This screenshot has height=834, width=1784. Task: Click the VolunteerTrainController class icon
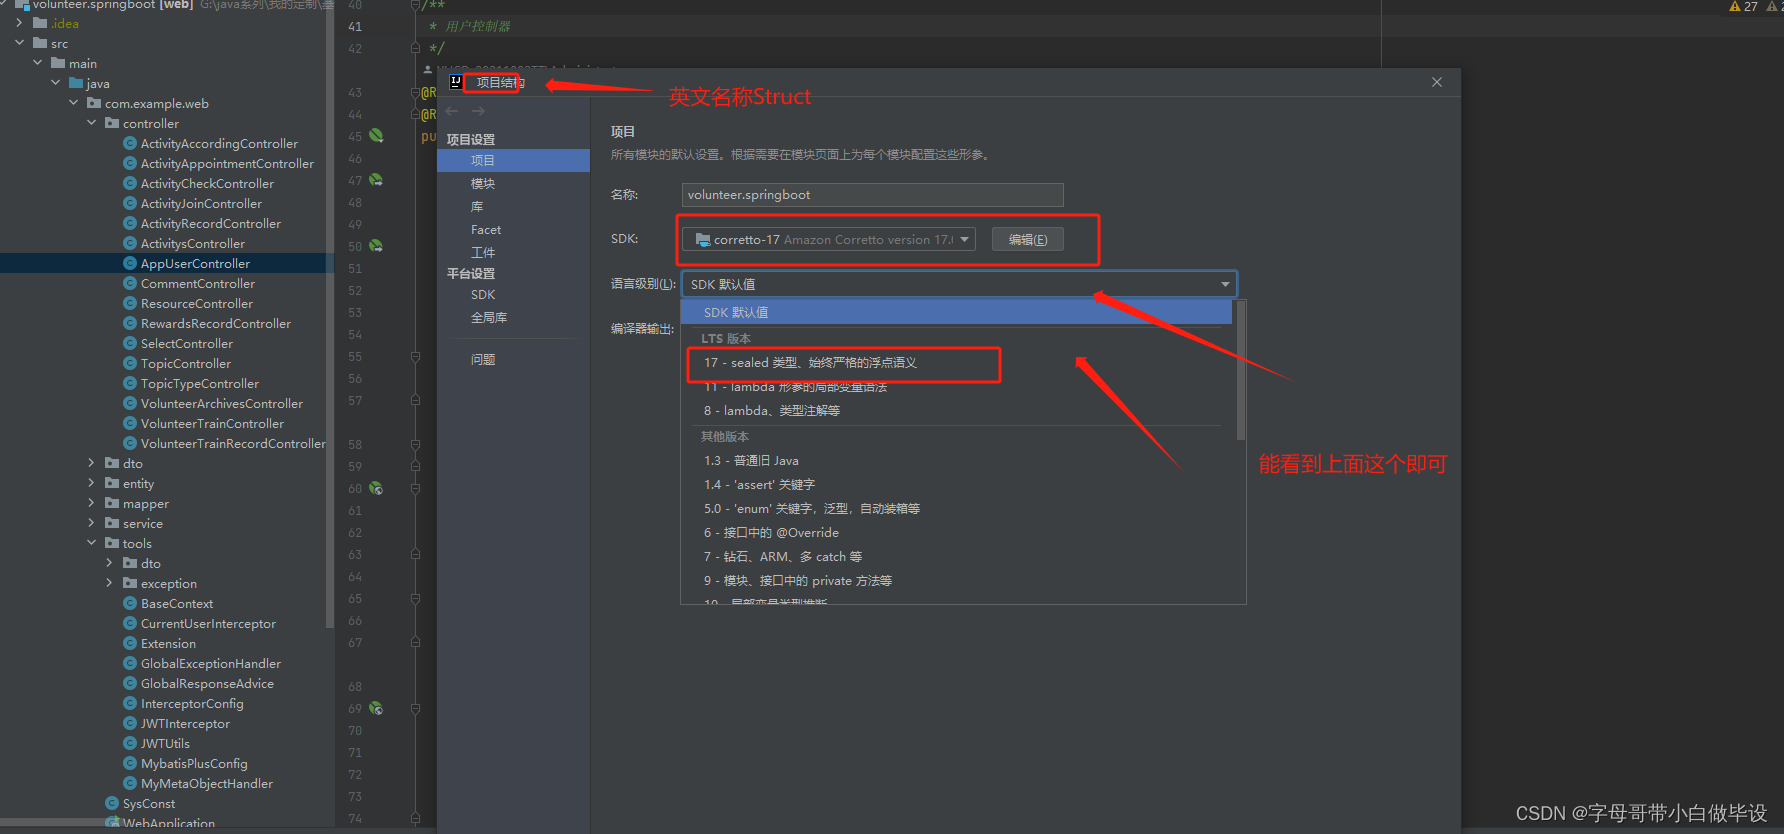(x=130, y=424)
